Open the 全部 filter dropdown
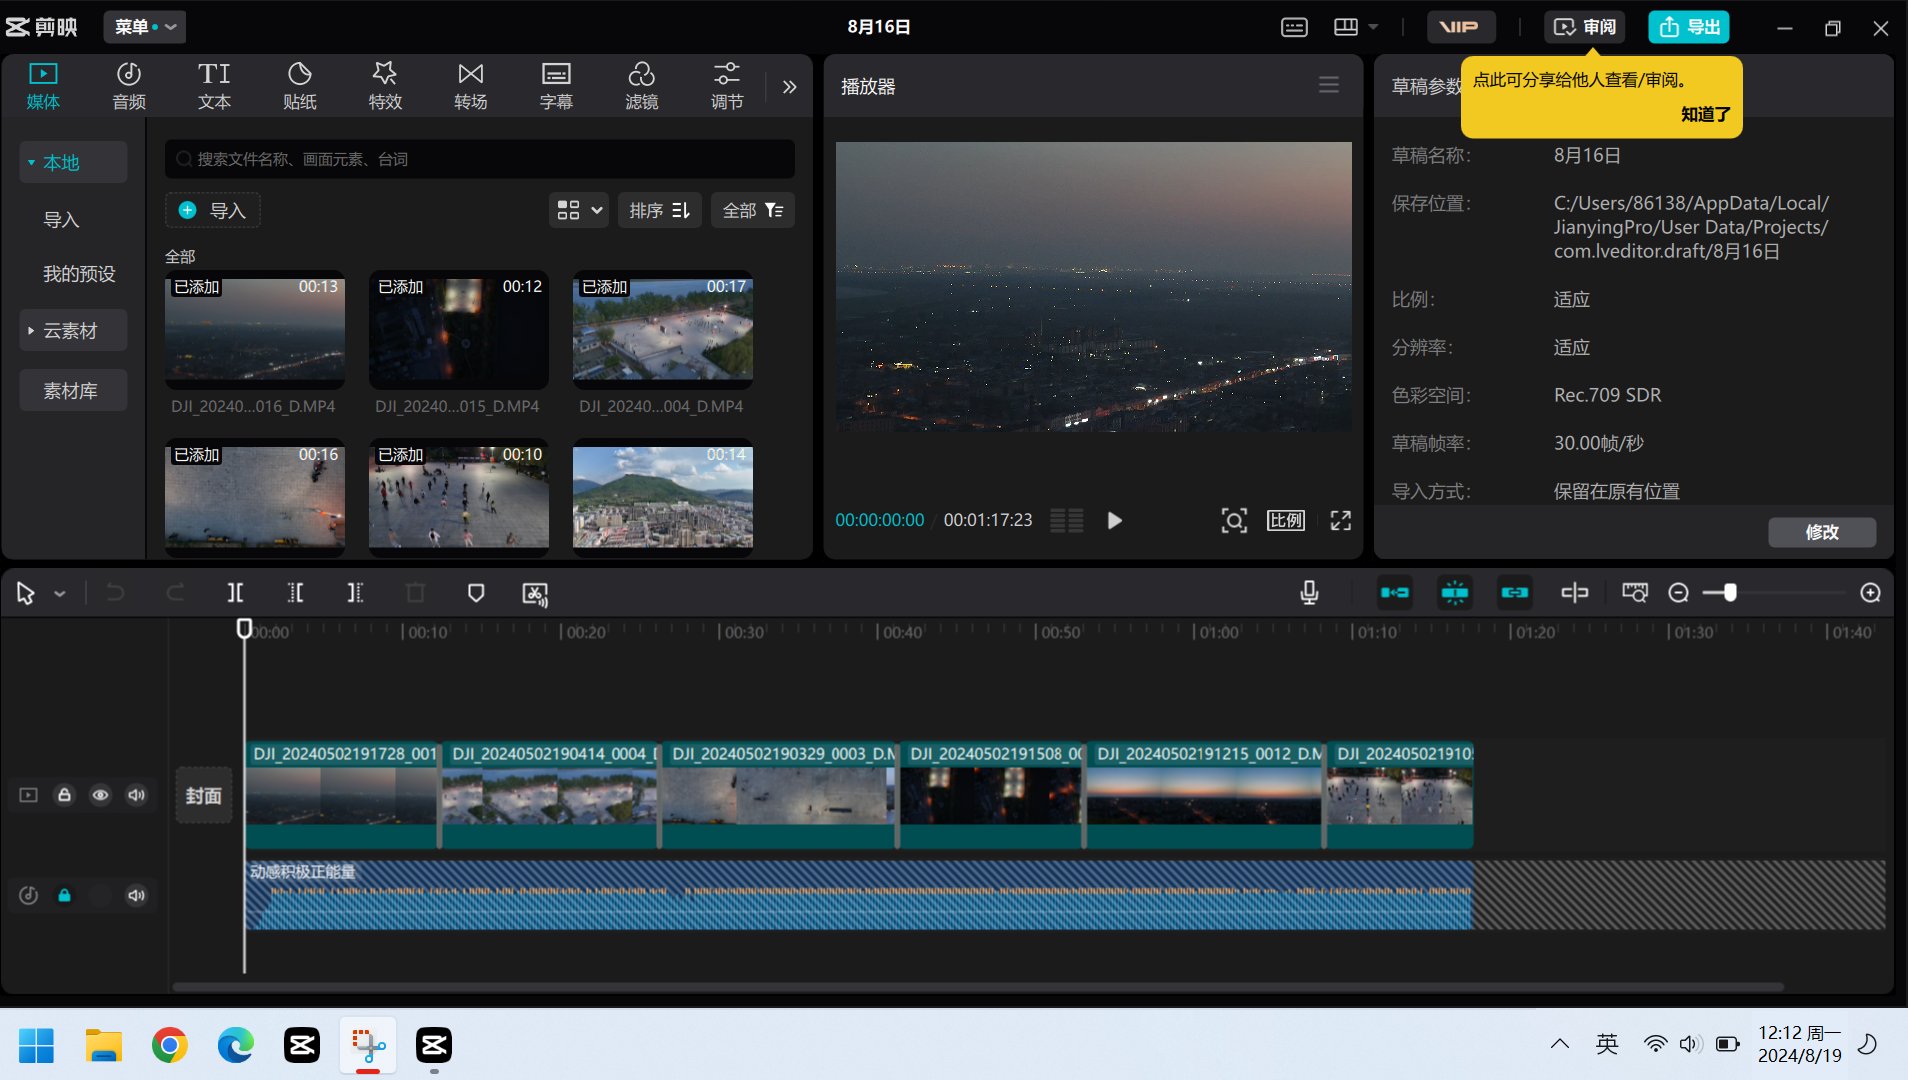 753,210
